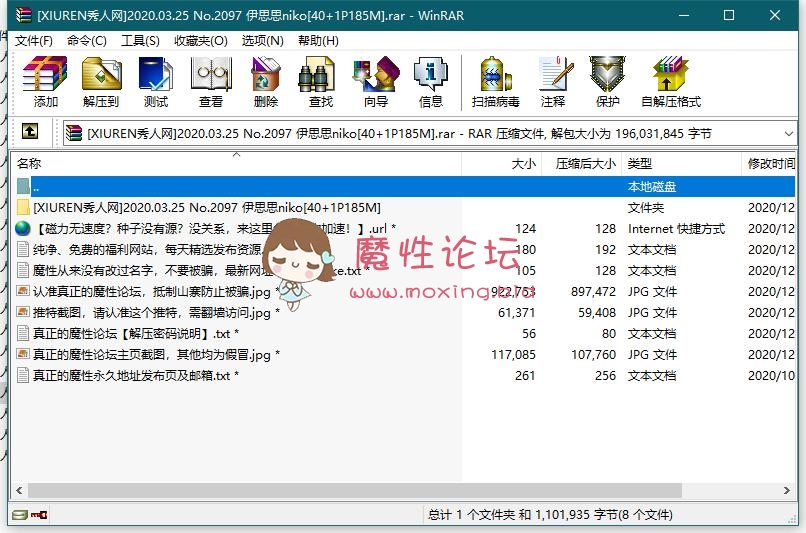Click the key icon in status bar
This screenshot has height=533, width=806.
click(x=39, y=514)
